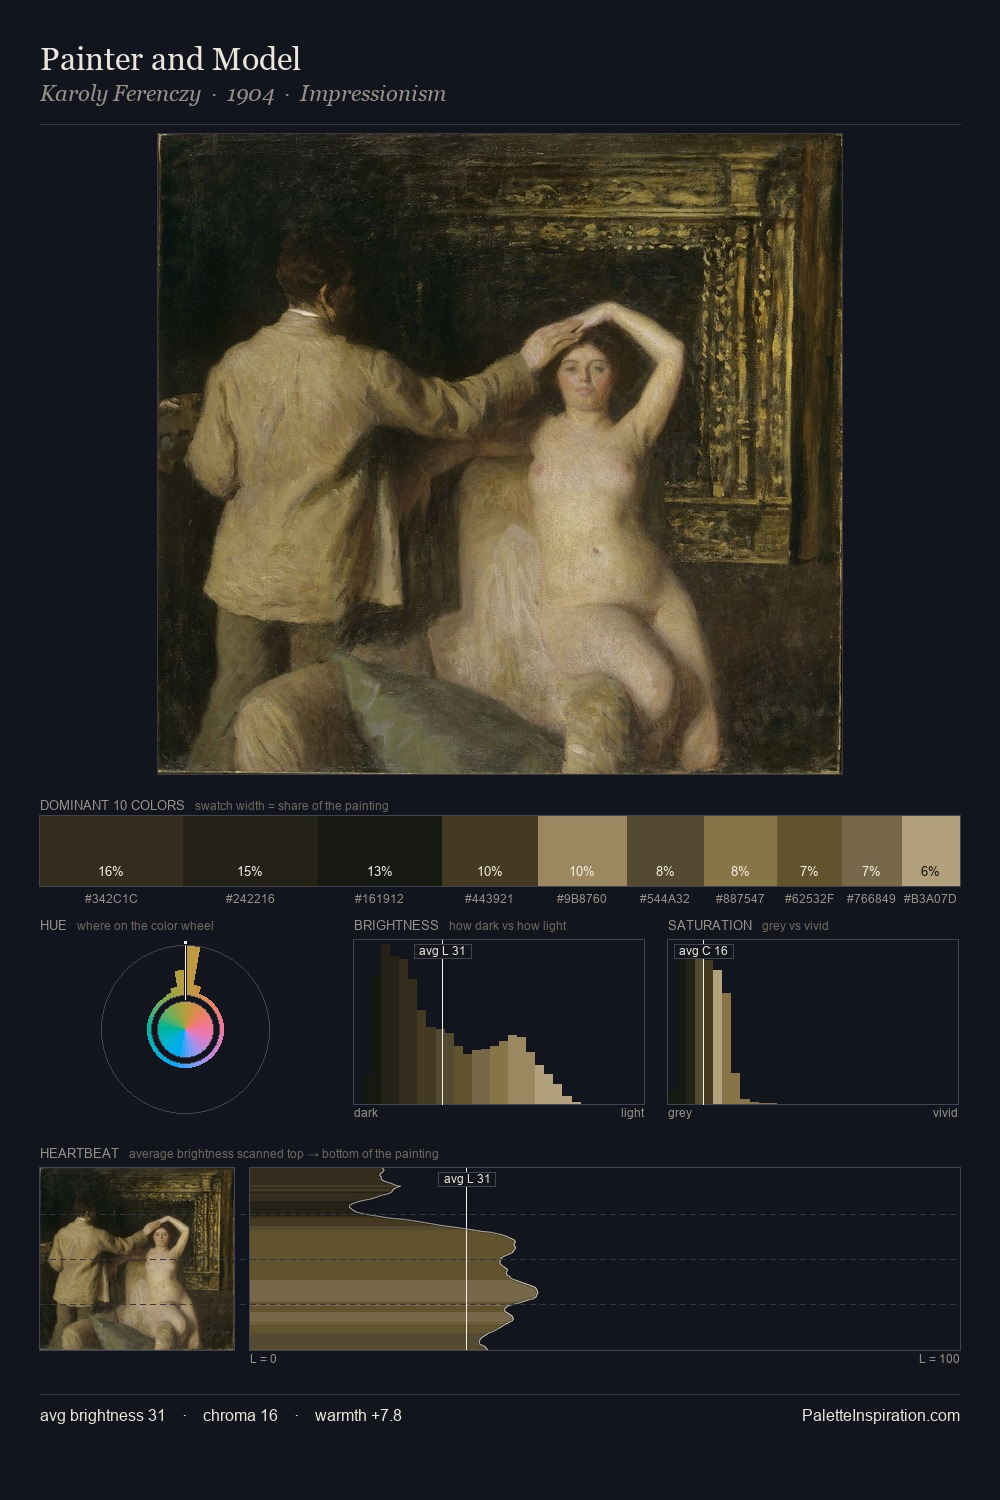
Task: Click the hex code text '#342C1C'
Action: [111, 898]
